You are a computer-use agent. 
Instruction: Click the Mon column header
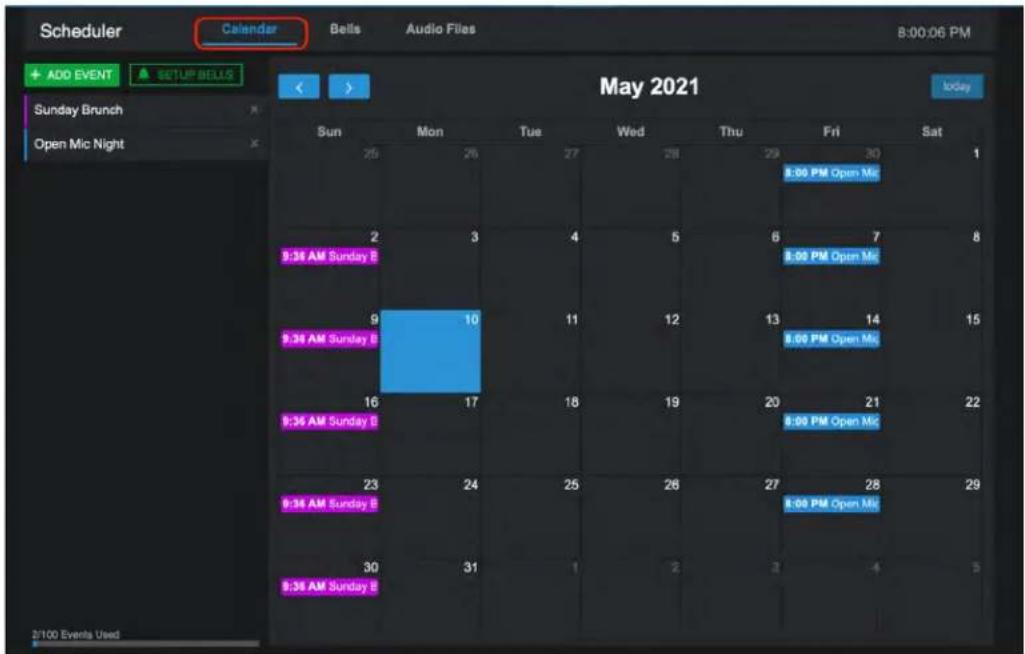[430, 131]
